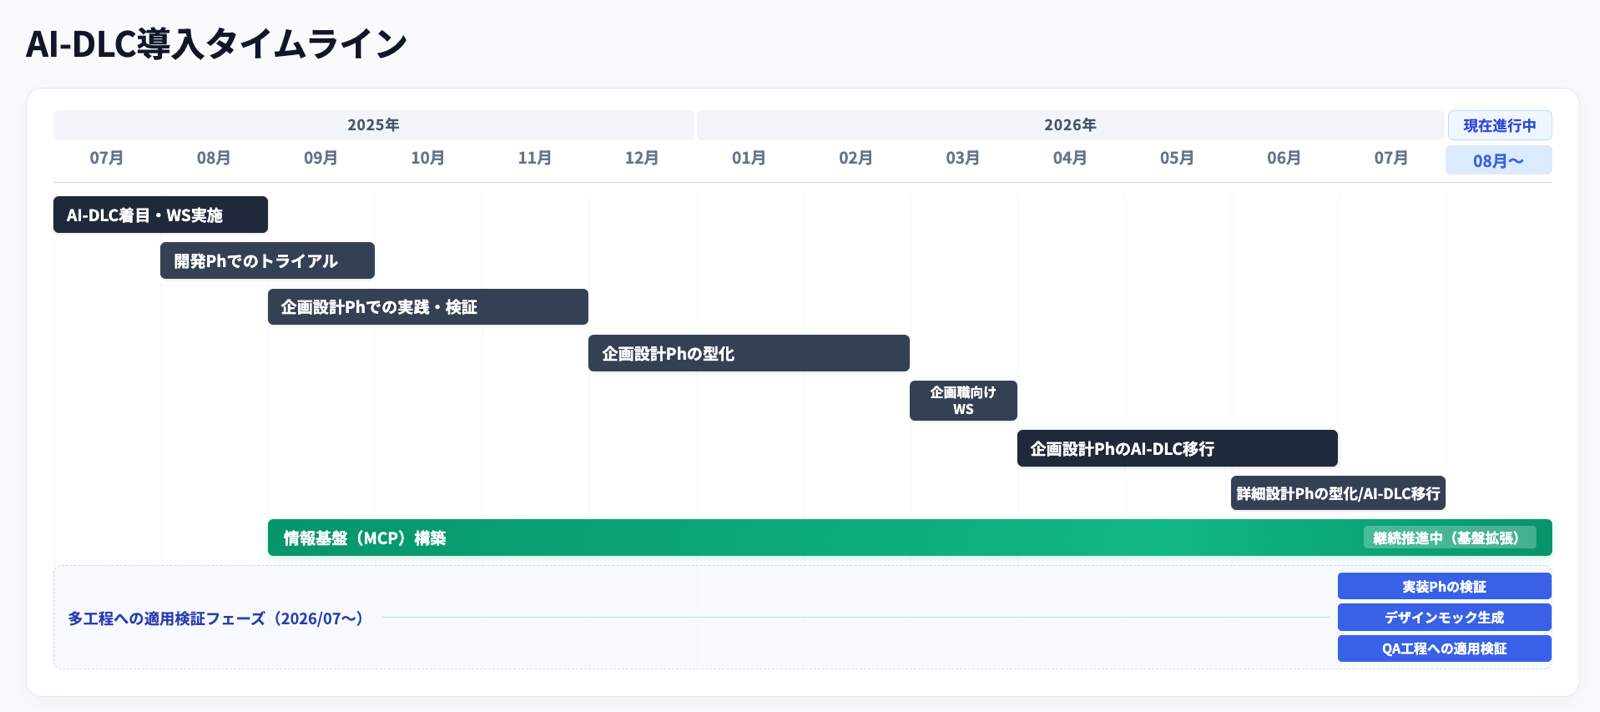Click the 継続推進中（基盤拡張） status badge
The width and height of the screenshot is (1600, 712).
click(1450, 538)
